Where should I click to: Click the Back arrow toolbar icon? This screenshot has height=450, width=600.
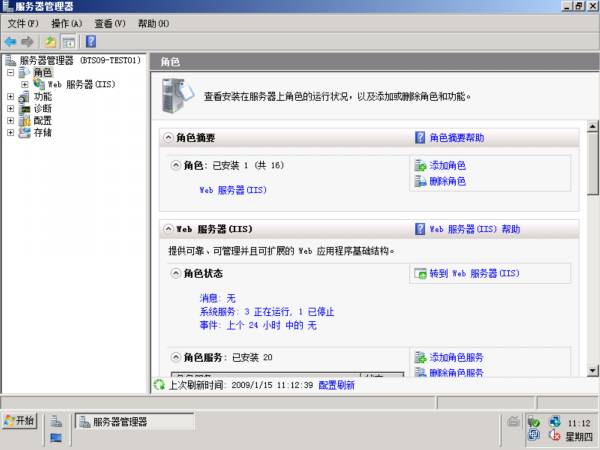click(10, 42)
